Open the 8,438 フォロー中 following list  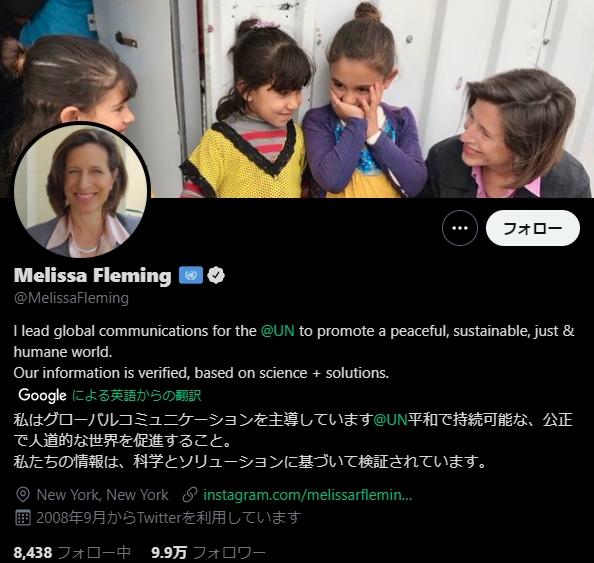point(72,552)
